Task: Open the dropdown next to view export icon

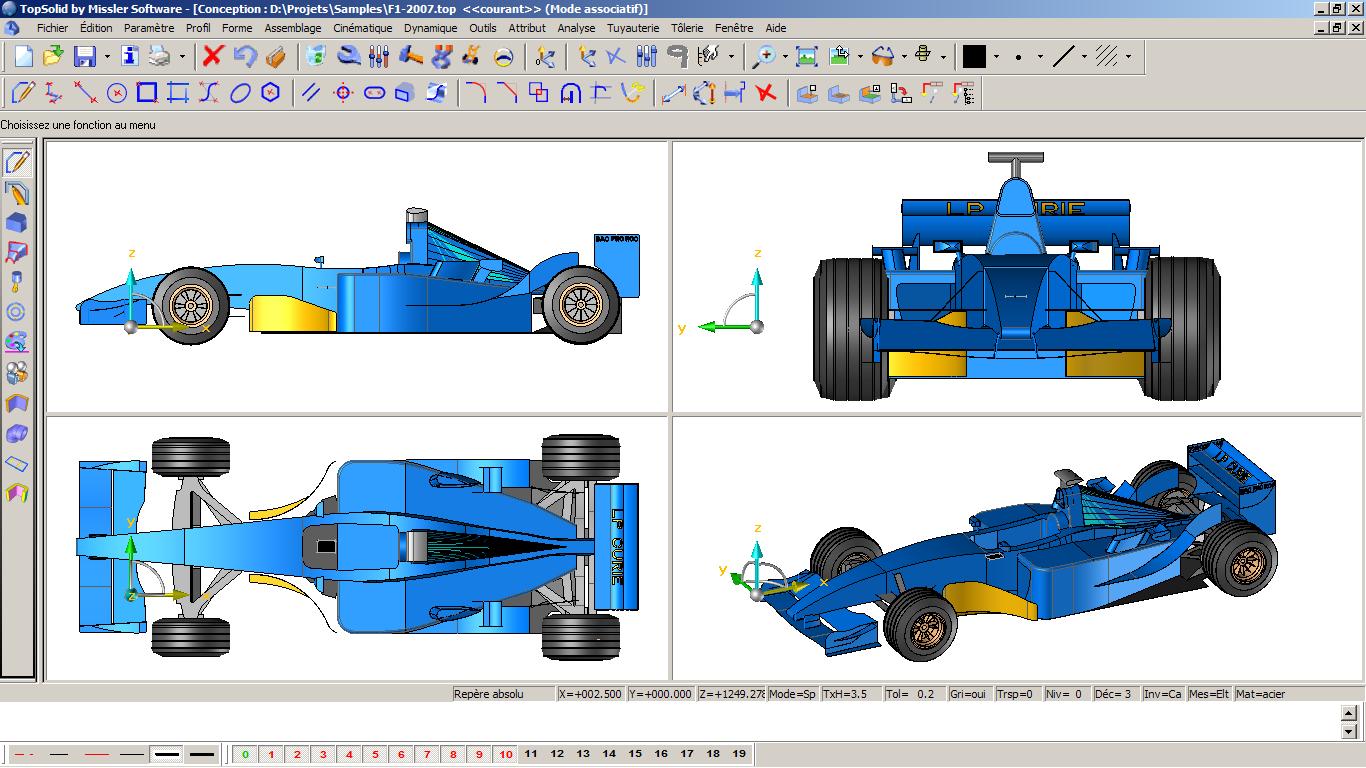Action: pos(860,57)
